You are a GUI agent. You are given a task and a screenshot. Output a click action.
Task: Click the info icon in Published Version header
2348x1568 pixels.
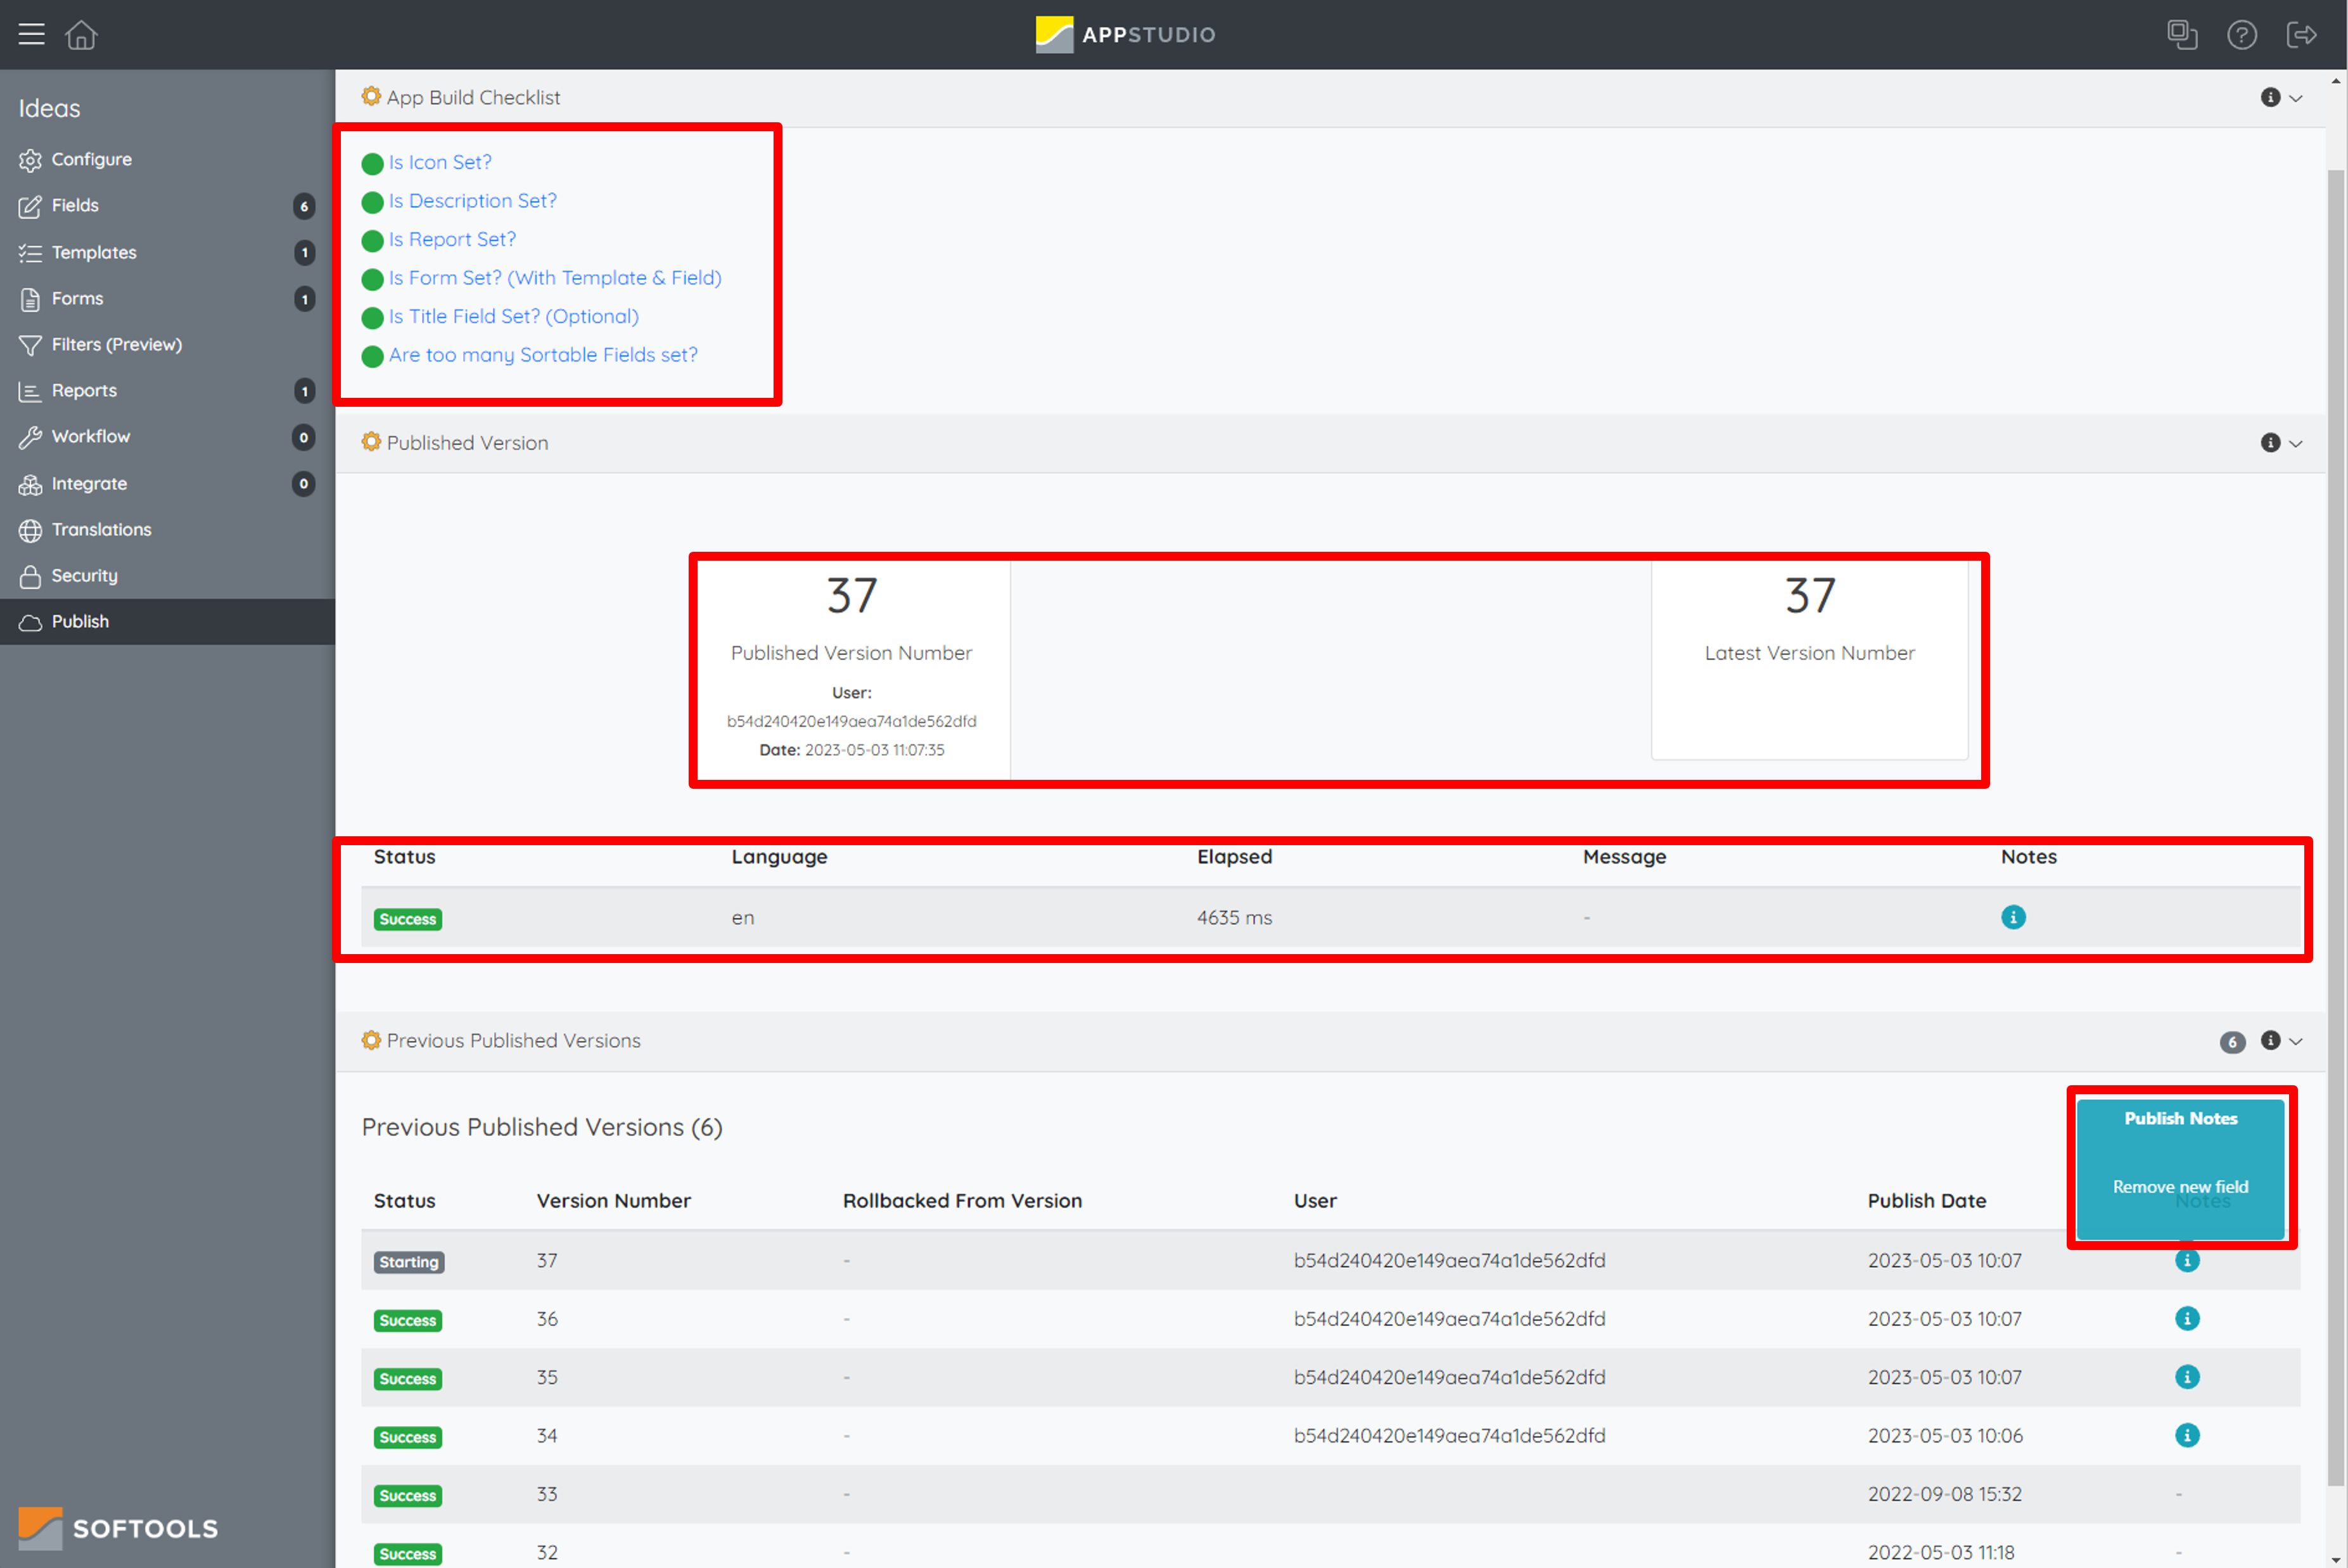pyautogui.click(x=2270, y=442)
